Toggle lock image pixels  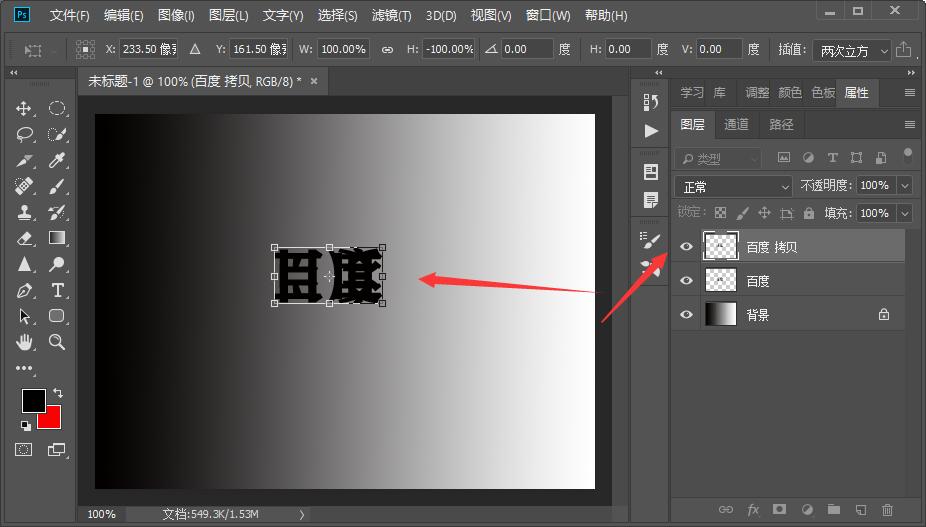point(743,213)
